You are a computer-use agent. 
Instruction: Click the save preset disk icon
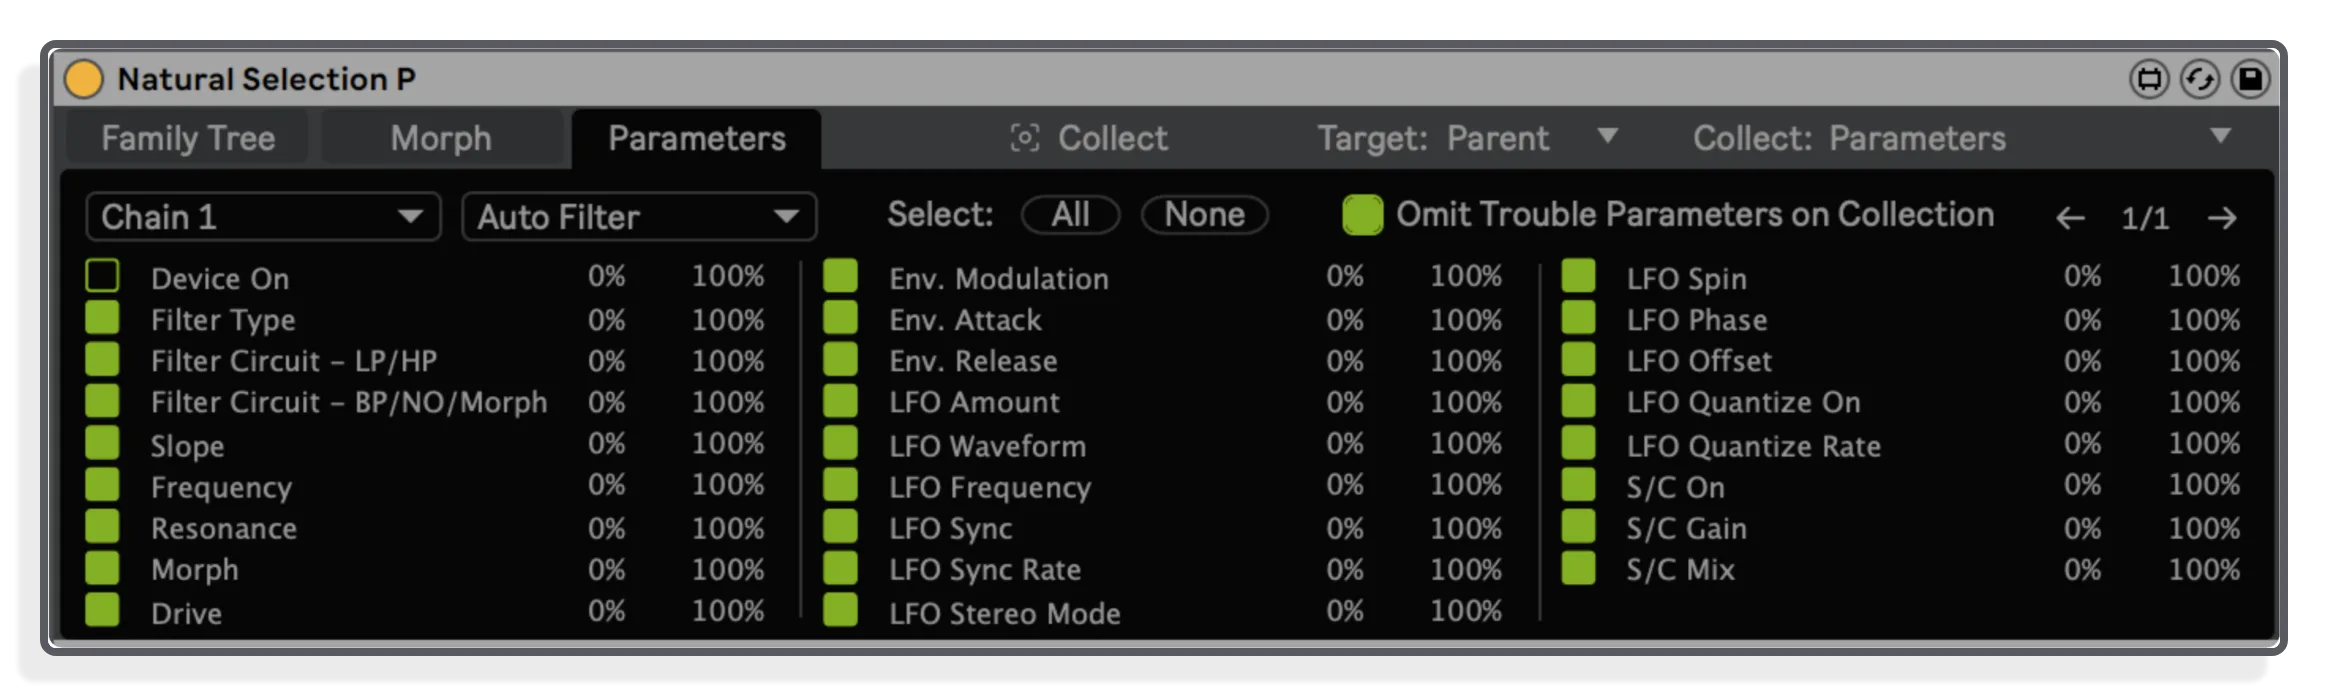click(2250, 79)
